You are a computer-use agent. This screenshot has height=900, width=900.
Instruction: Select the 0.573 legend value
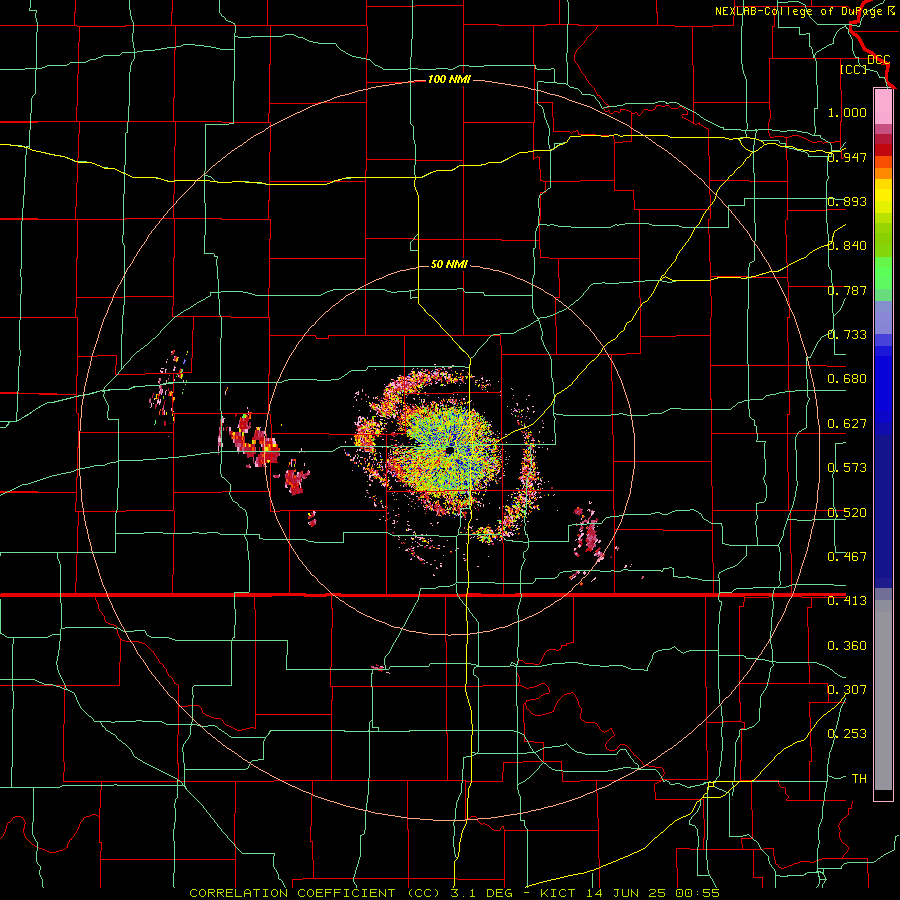click(x=847, y=468)
